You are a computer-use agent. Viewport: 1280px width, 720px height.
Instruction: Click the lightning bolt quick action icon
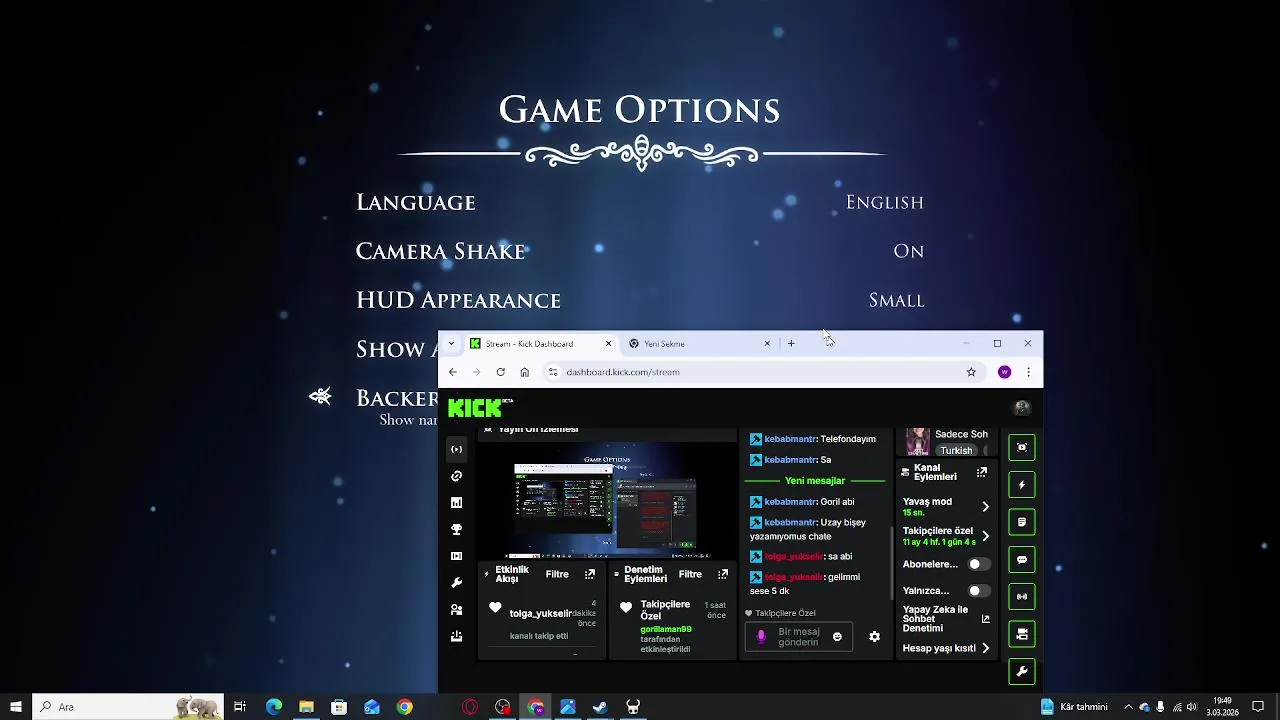[x=1021, y=485]
